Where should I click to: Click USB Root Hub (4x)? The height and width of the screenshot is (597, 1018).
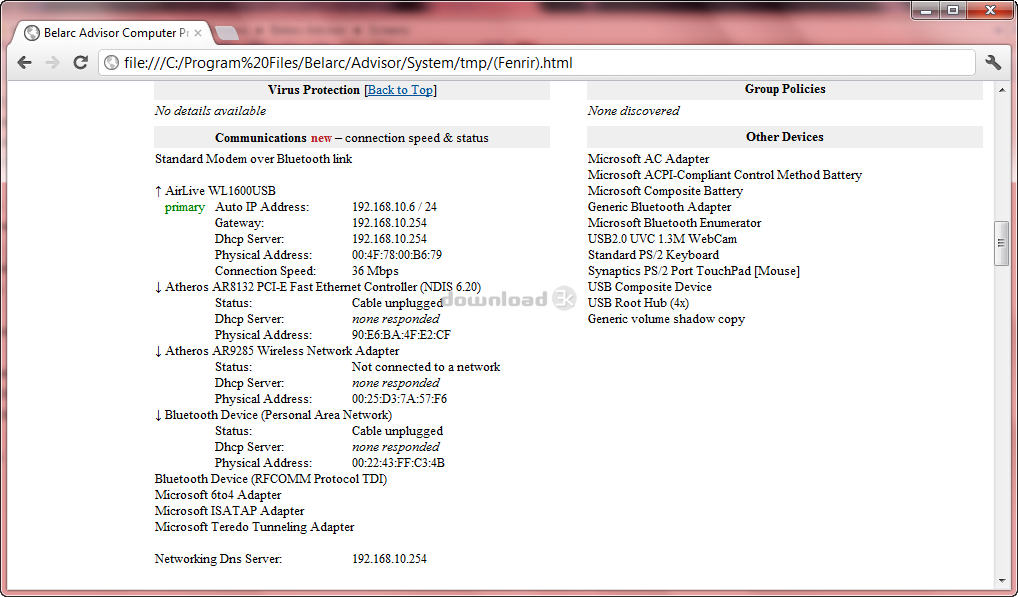[638, 303]
